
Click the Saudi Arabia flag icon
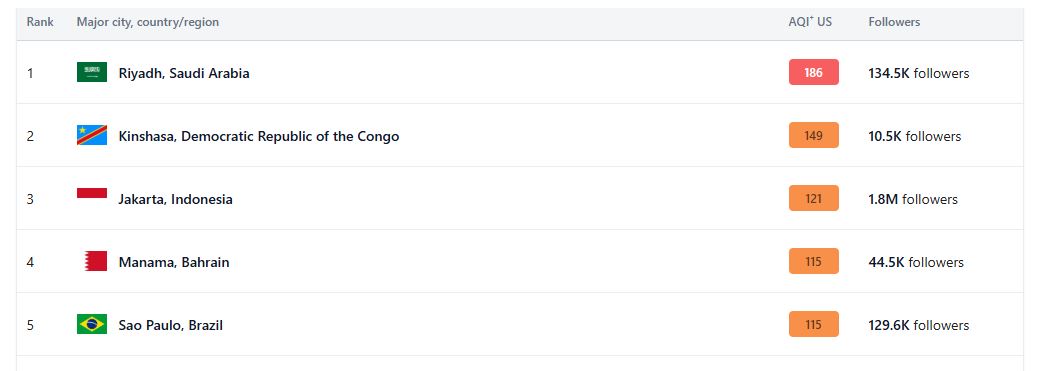tap(92, 72)
